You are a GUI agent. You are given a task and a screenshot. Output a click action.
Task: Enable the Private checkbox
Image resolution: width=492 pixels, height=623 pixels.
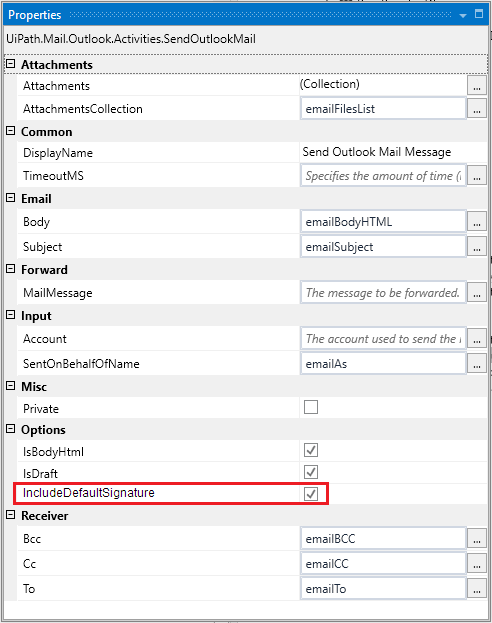(311, 407)
